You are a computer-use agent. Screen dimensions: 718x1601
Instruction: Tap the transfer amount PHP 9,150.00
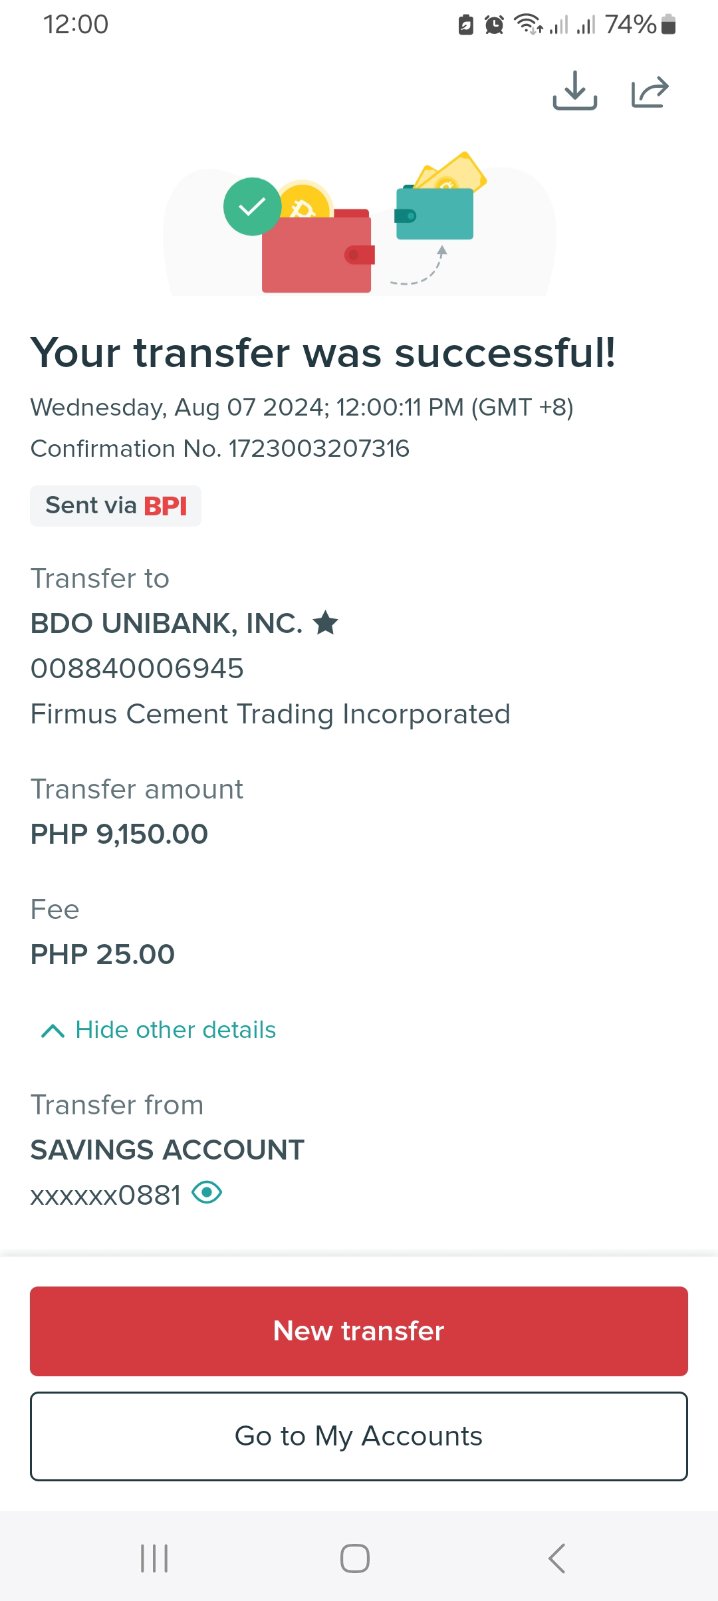point(119,834)
